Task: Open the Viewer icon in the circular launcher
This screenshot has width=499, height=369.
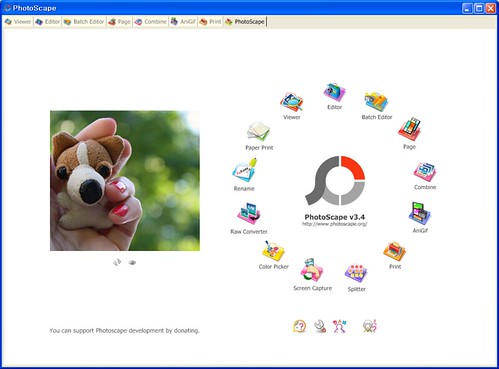Action: 292,102
